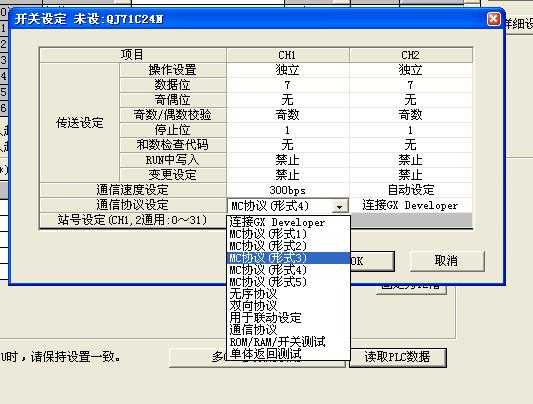Viewport: 533px width, 404px height.
Task: Click CH1 奇数/偶数校验 cell 奇数
Action: [288, 115]
